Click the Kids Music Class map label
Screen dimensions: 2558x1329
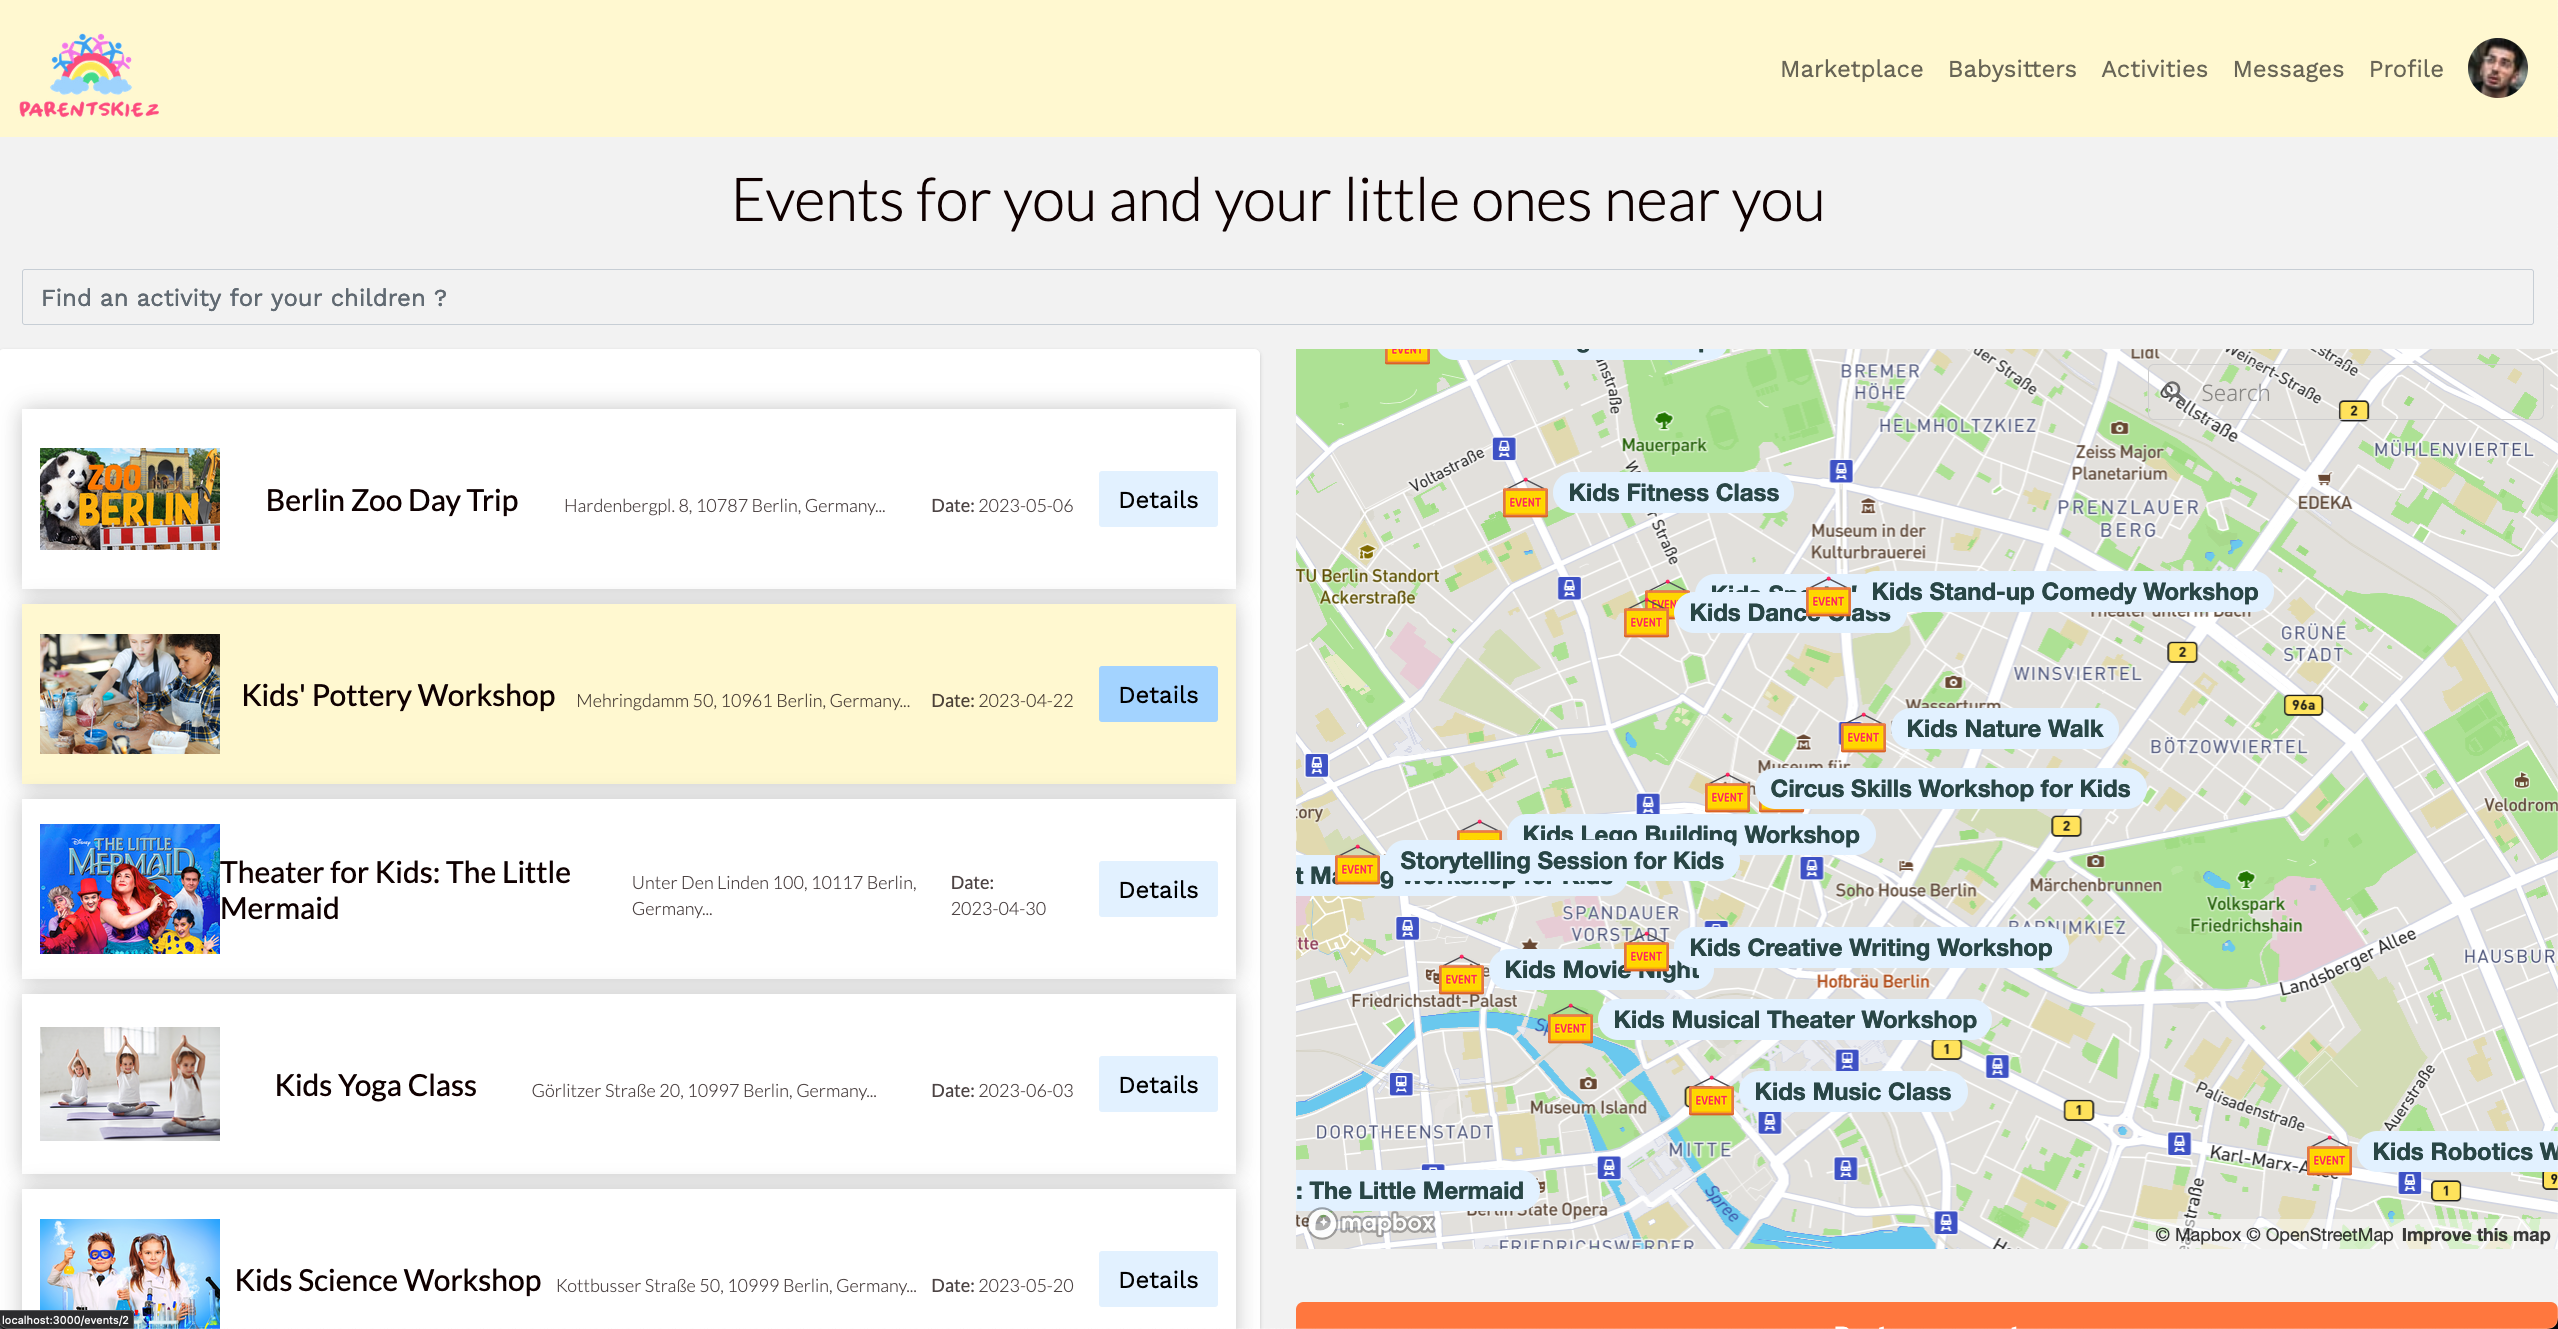click(x=1852, y=1091)
